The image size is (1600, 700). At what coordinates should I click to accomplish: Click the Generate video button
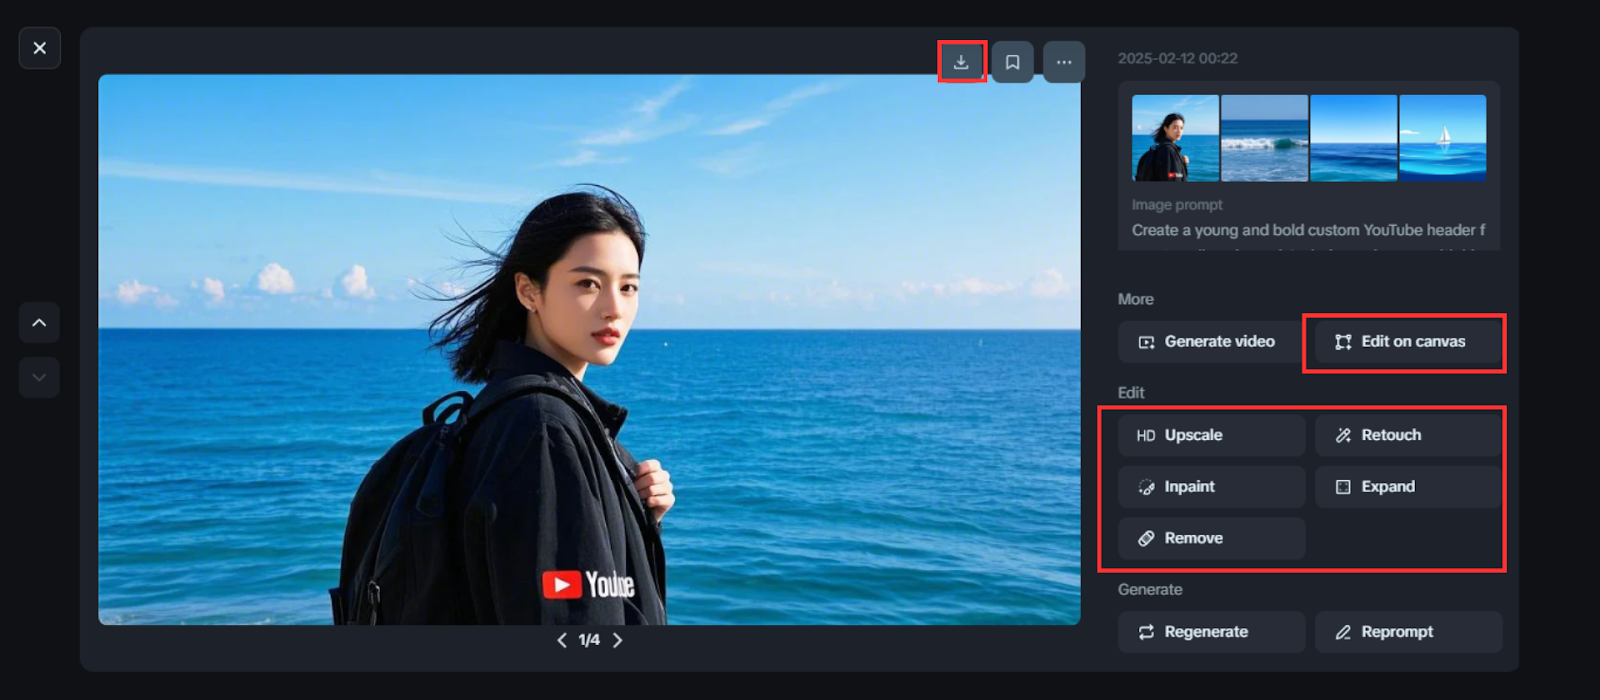(1211, 342)
